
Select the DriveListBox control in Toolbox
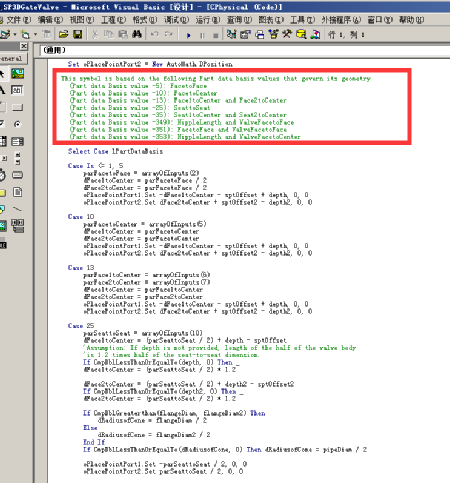point(17,175)
